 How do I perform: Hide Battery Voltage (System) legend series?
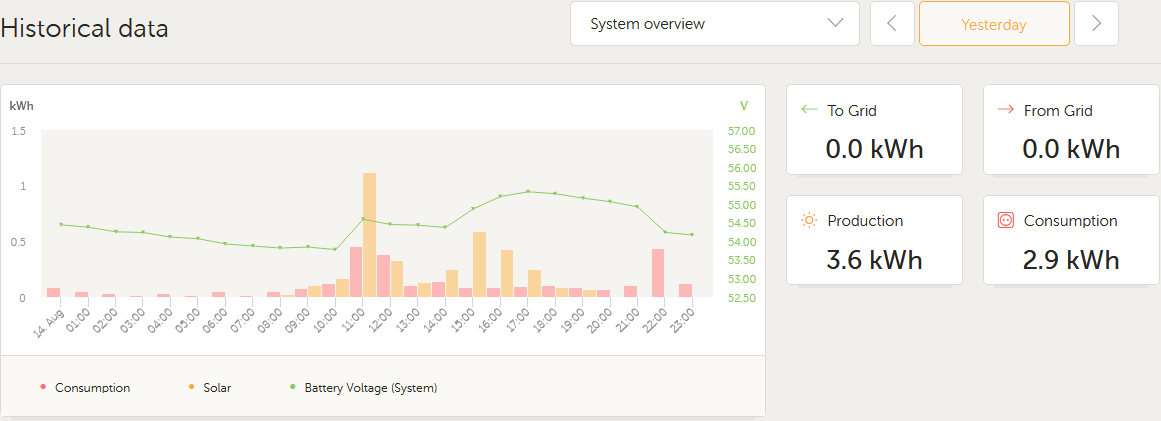pyautogui.click(x=370, y=388)
